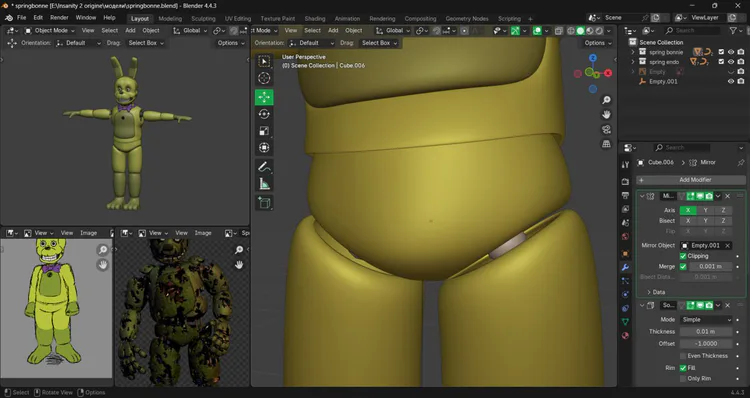Collapse the Solidify modifier panel
Screen dimensions: 750x398
pyautogui.click(x=642, y=305)
